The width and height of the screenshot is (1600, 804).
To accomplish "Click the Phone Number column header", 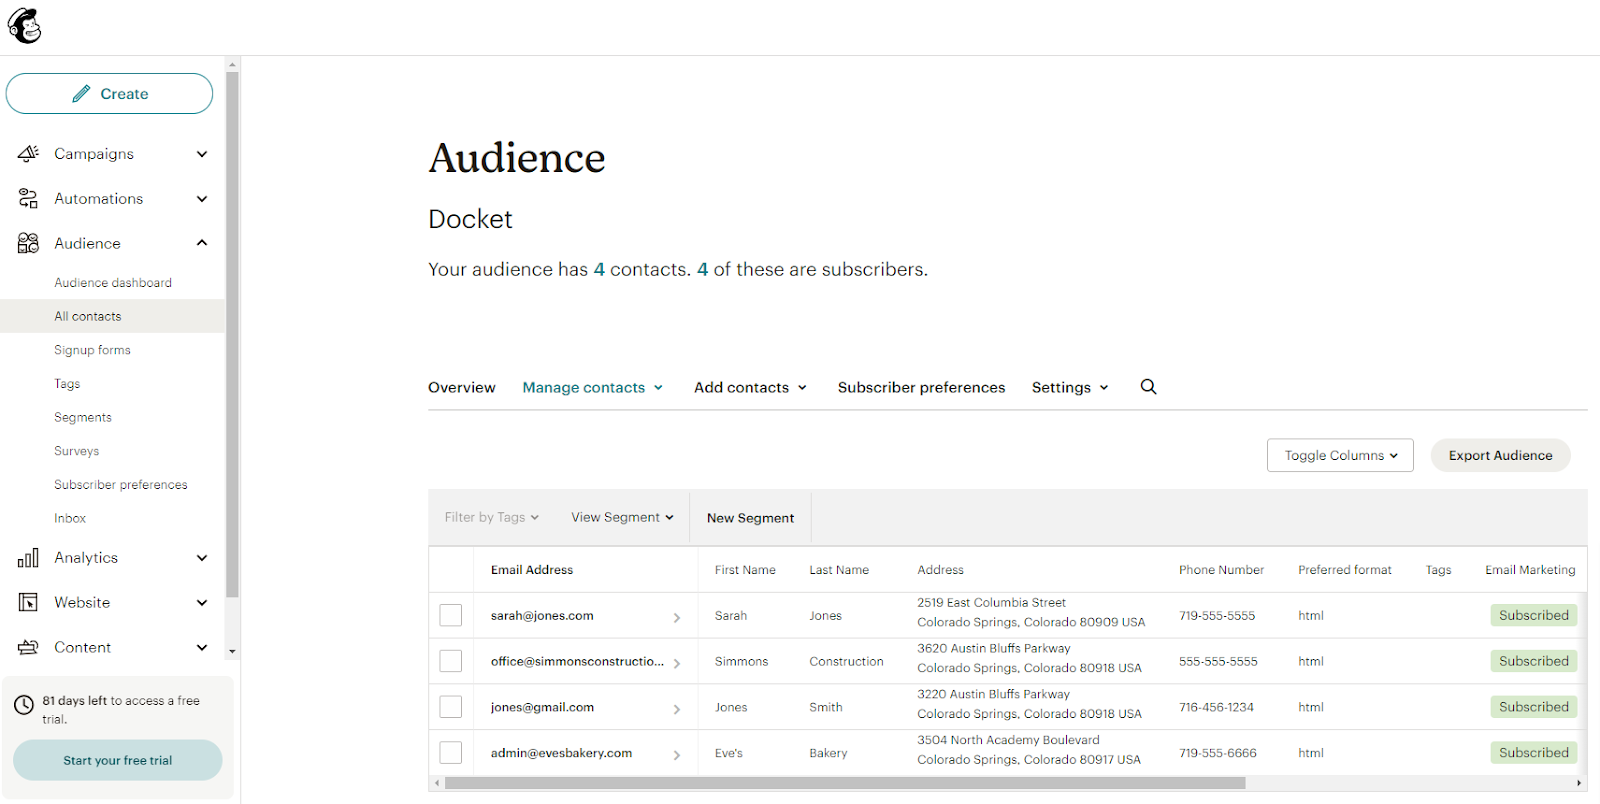I will [x=1221, y=570].
